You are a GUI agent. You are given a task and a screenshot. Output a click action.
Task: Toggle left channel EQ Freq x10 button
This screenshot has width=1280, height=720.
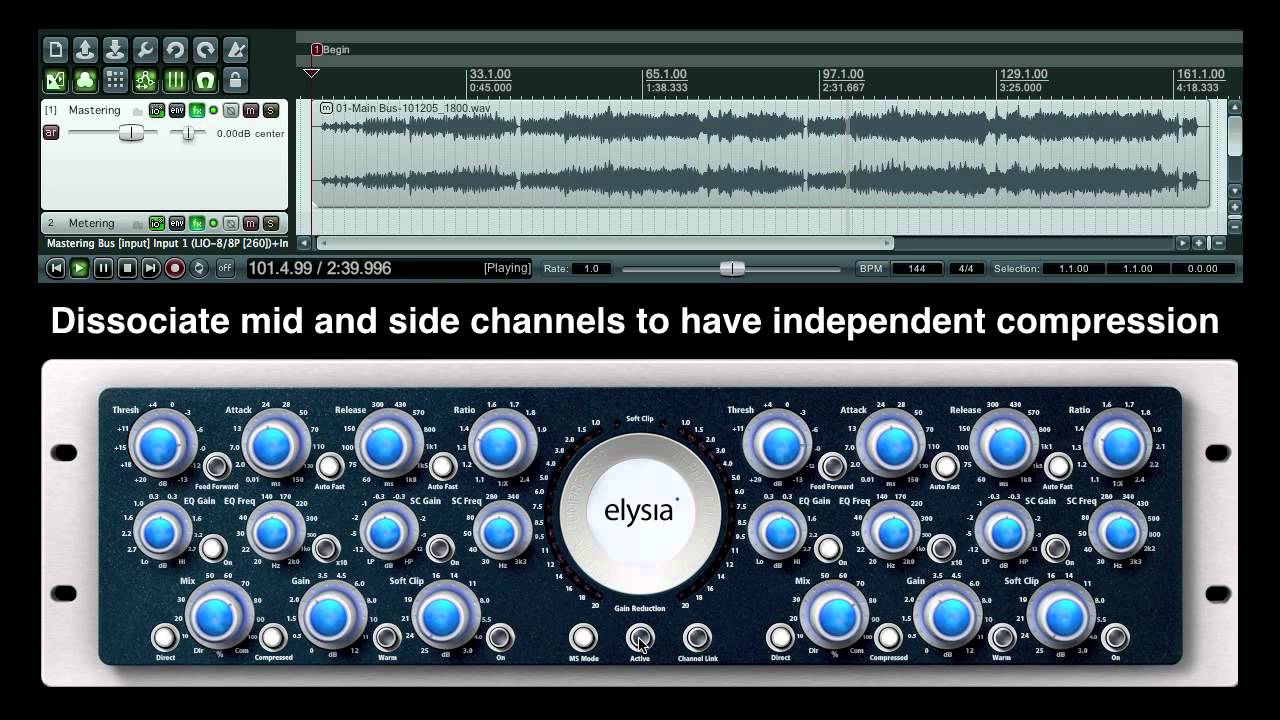coord(326,548)
